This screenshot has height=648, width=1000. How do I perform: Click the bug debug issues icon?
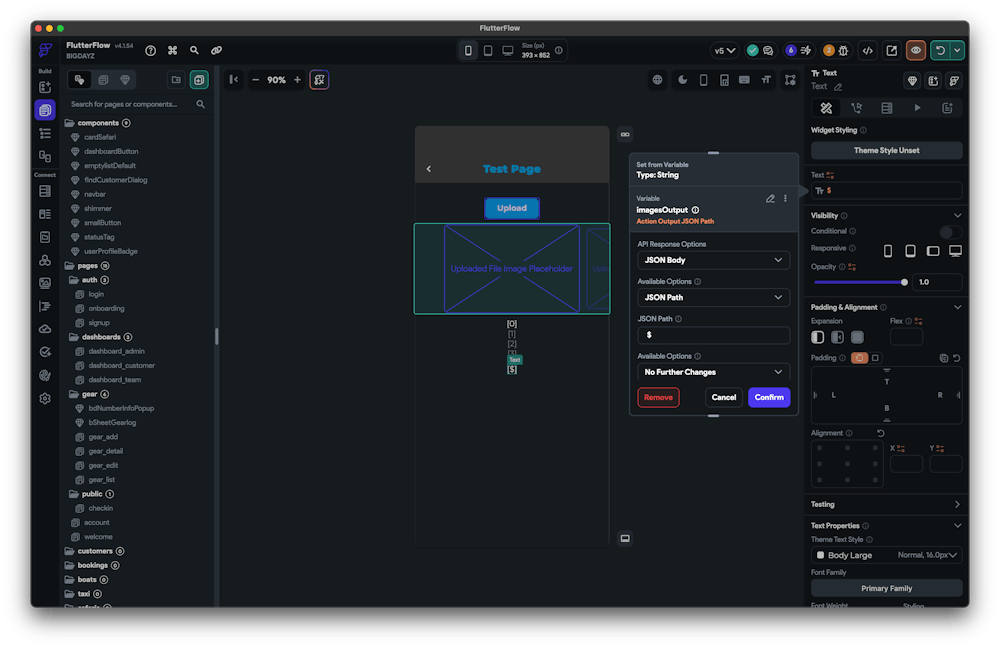click(x=843, y=50)
